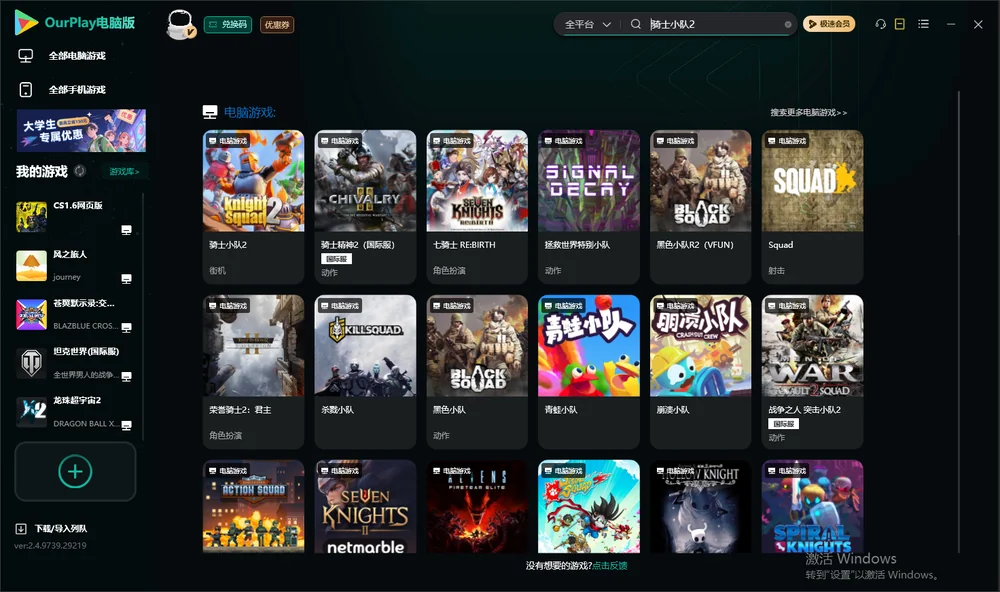Click the 风之旅人 journey game icon
The width and height of the screenshot is (1000, 592).
[31, 265]
